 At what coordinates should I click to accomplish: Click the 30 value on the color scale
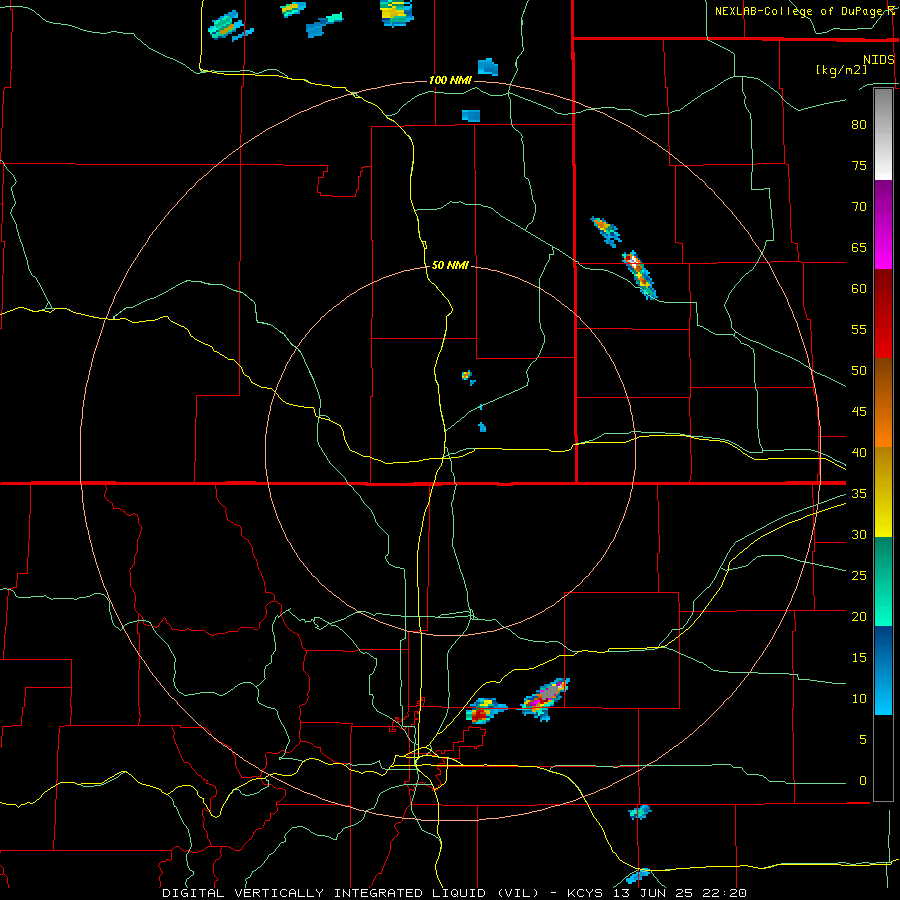click(x=859, y=534)
